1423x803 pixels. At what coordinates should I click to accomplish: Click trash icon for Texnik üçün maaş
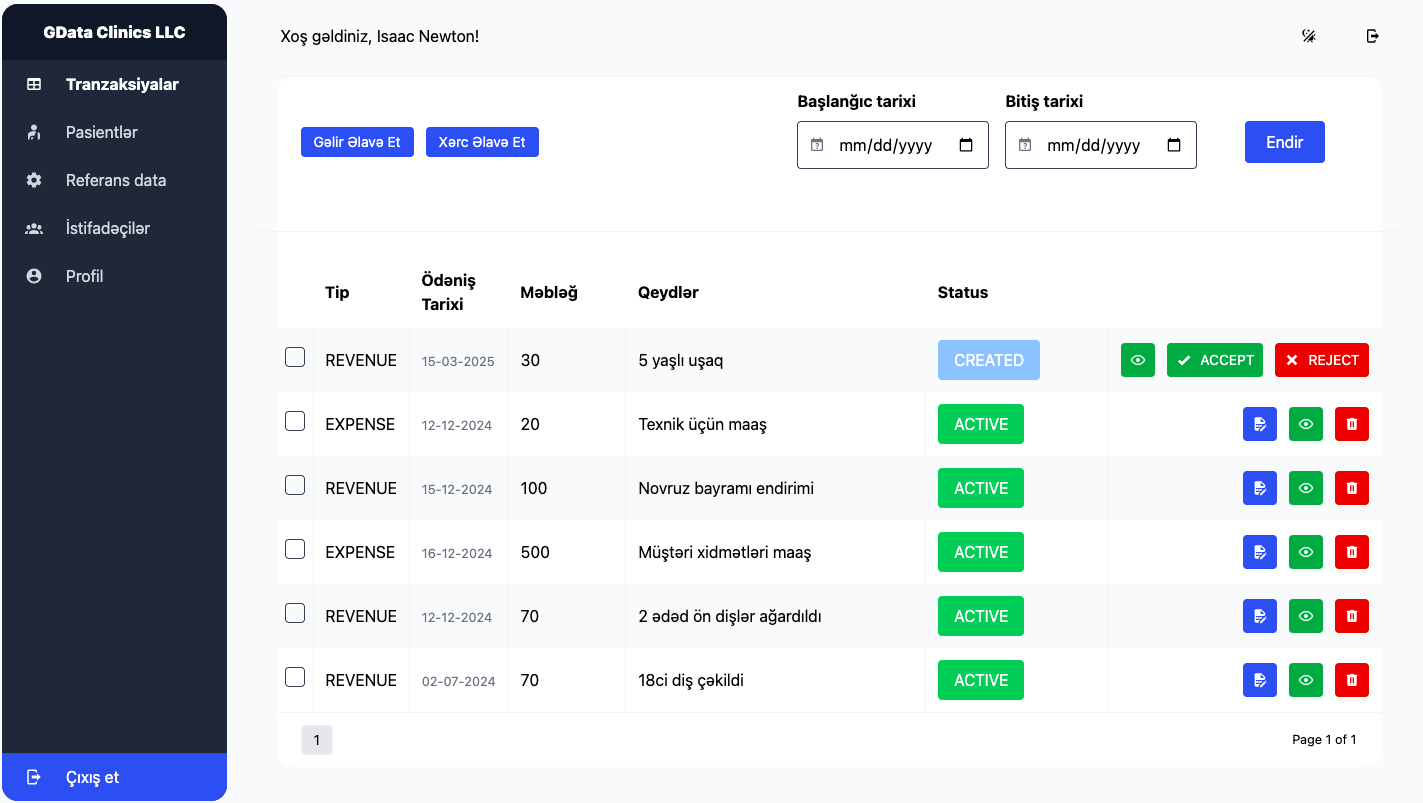(x=1352, y=424)
